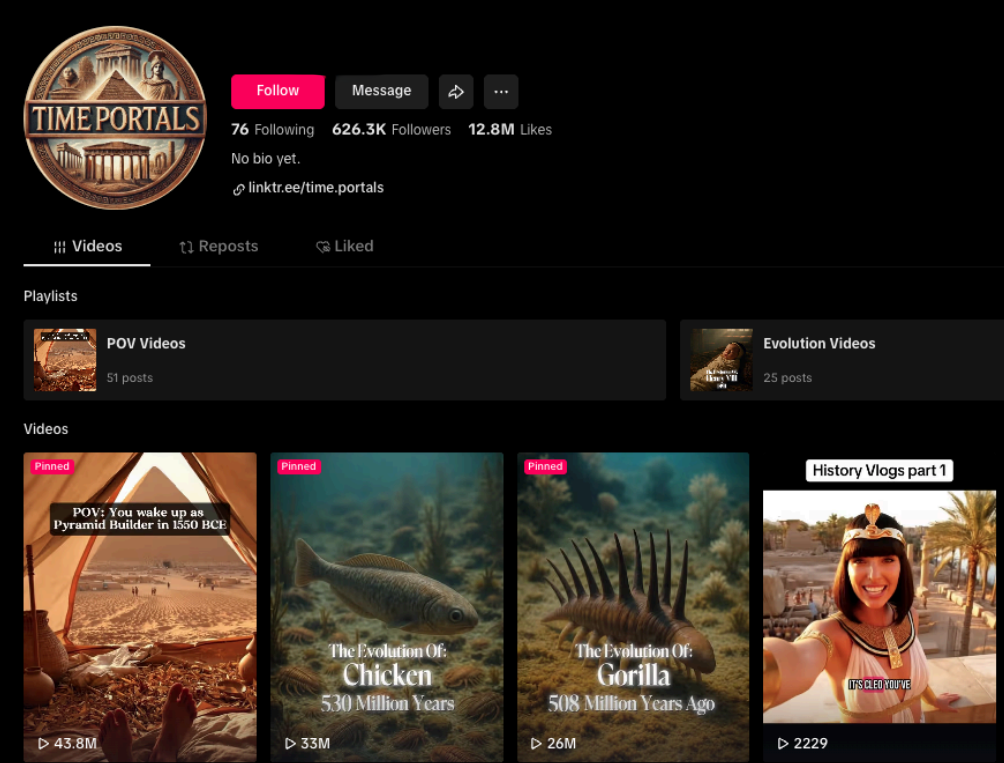This screenshot has height=763, width=1004.
Task: View the 626.3K Followers list
Action: pyautogui.click(x=391, y=129)
